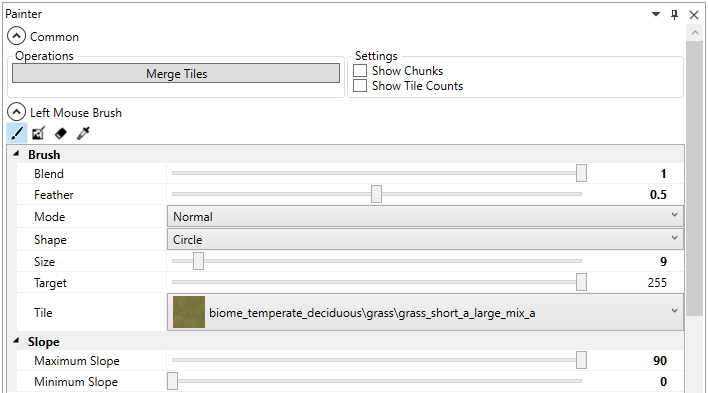Select the paint brush tool icon
Screen dimensions: 708x393
pos(17,133)
